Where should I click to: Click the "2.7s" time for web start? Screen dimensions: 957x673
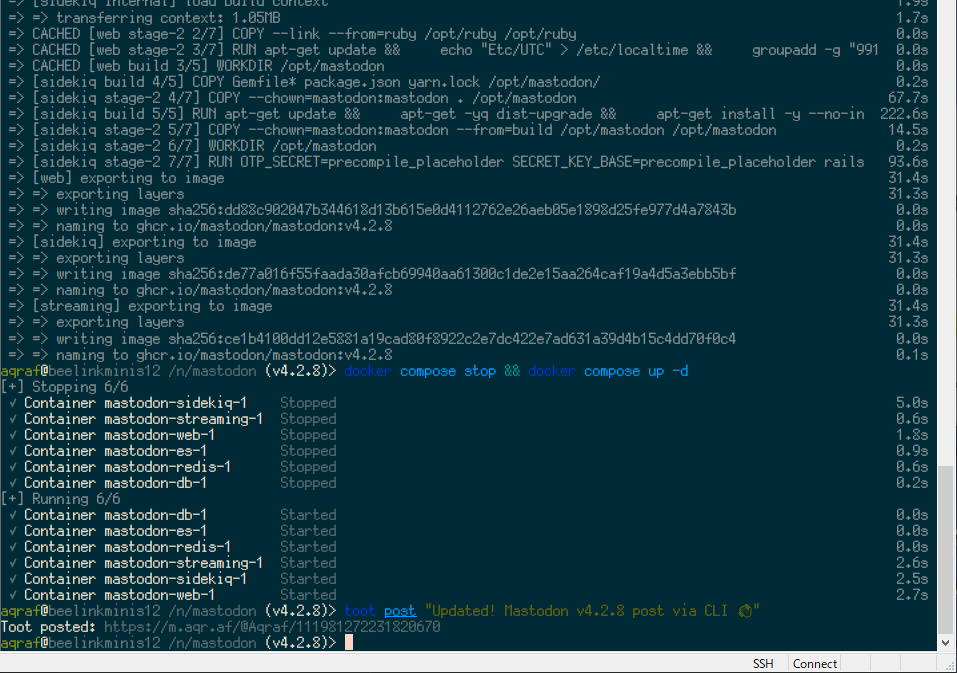point(912,594)
